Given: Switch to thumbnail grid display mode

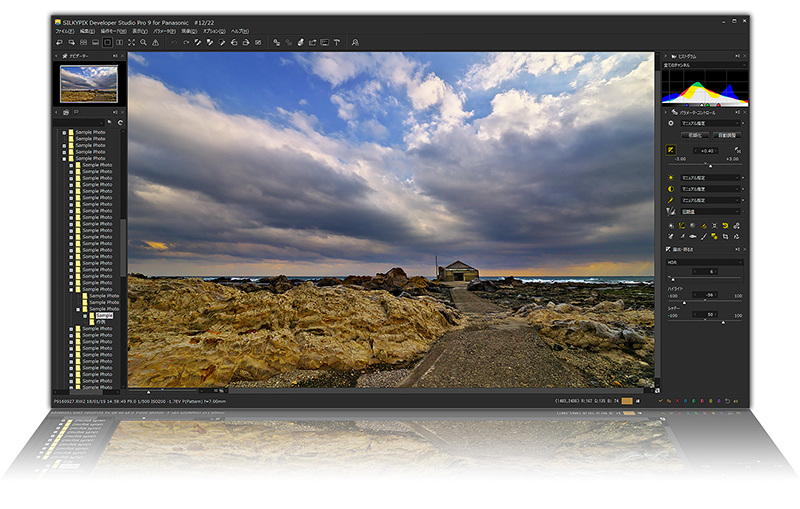Looking at the screenshot, I should pyautogui.click(x=83, y=43).
